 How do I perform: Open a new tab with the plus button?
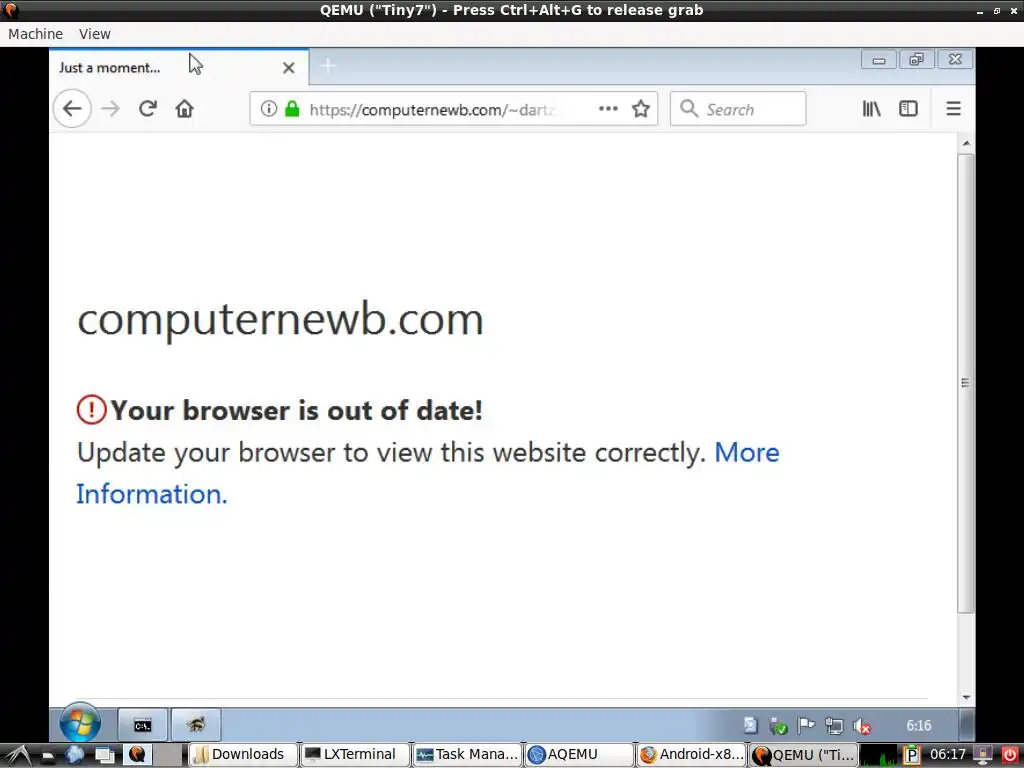click(328, 65)
